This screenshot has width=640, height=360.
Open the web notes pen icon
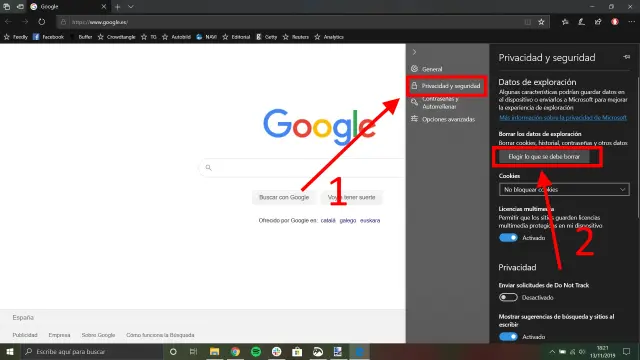(x=582, y=22)
